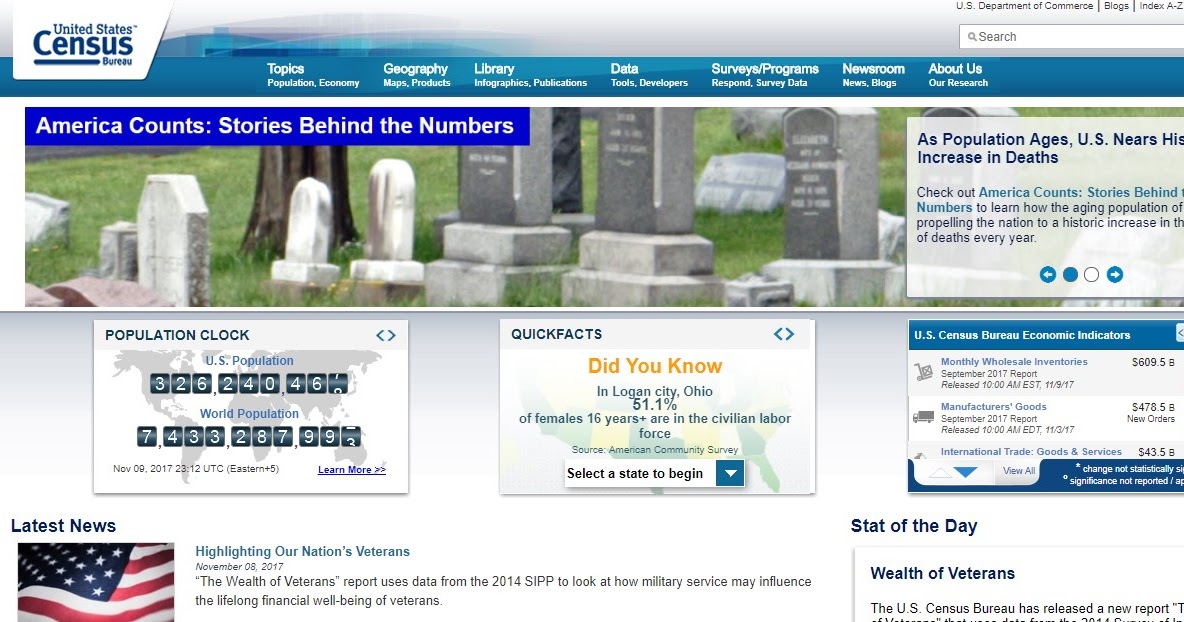Go to next carousel slide arrow
This screenshot has width=1184, height=622.
[1115, 275]
